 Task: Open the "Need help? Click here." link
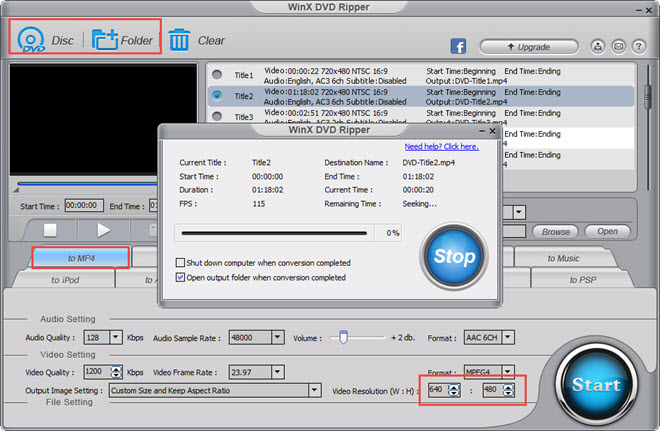441,146
